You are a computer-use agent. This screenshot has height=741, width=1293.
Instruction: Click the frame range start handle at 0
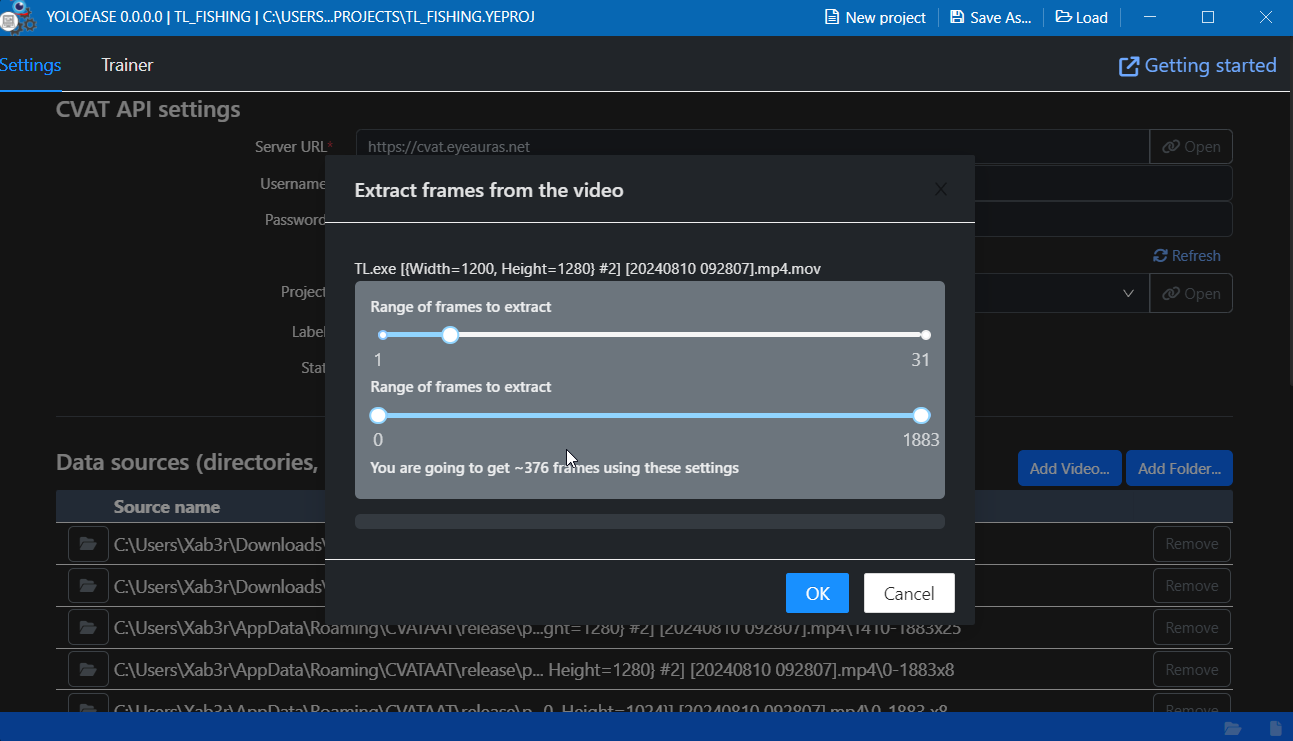[x=378, y=415]
